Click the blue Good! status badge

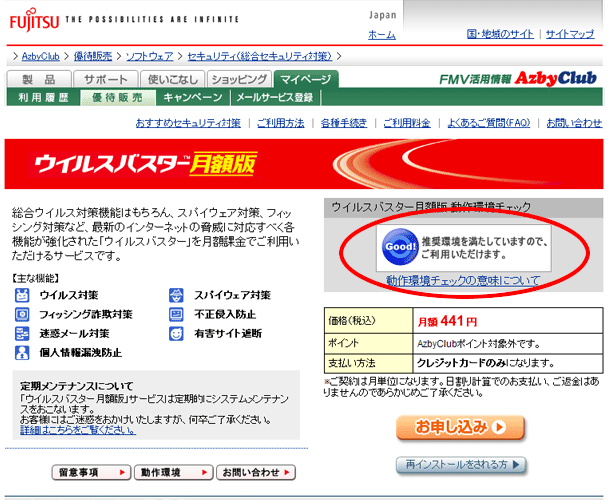pos(400,247)
